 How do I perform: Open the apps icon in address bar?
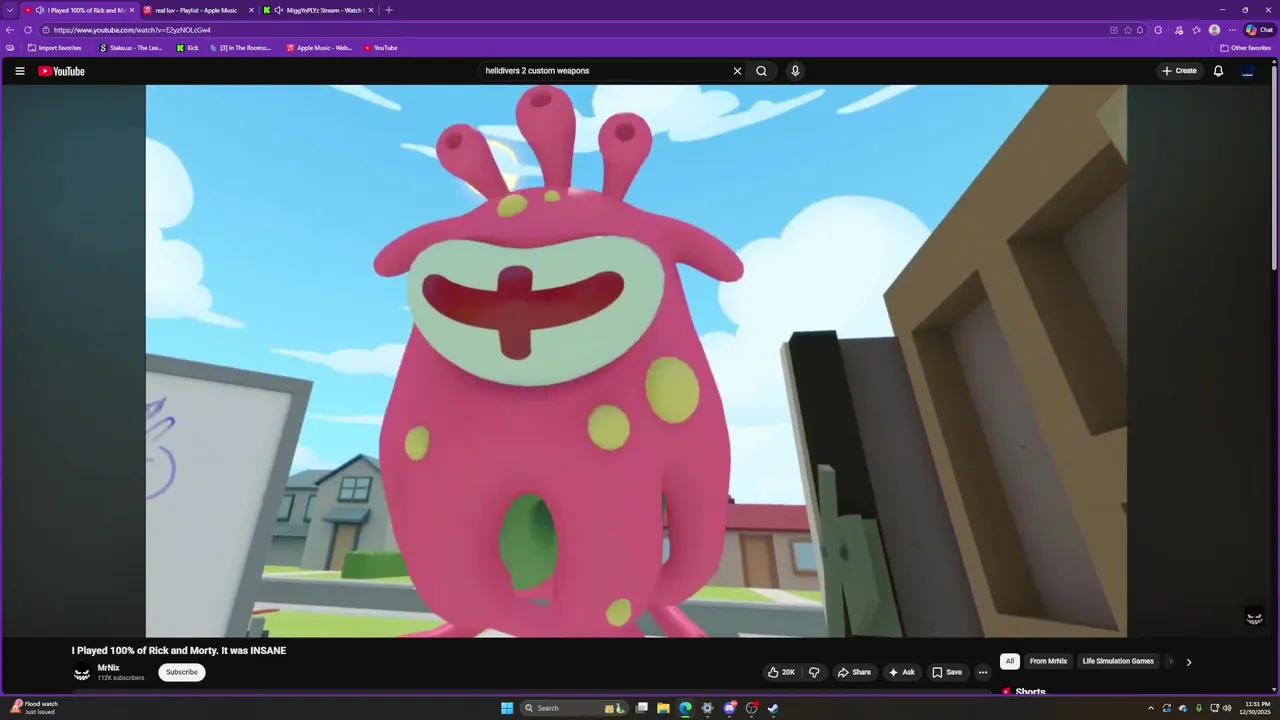click(x=1114, y=30)
